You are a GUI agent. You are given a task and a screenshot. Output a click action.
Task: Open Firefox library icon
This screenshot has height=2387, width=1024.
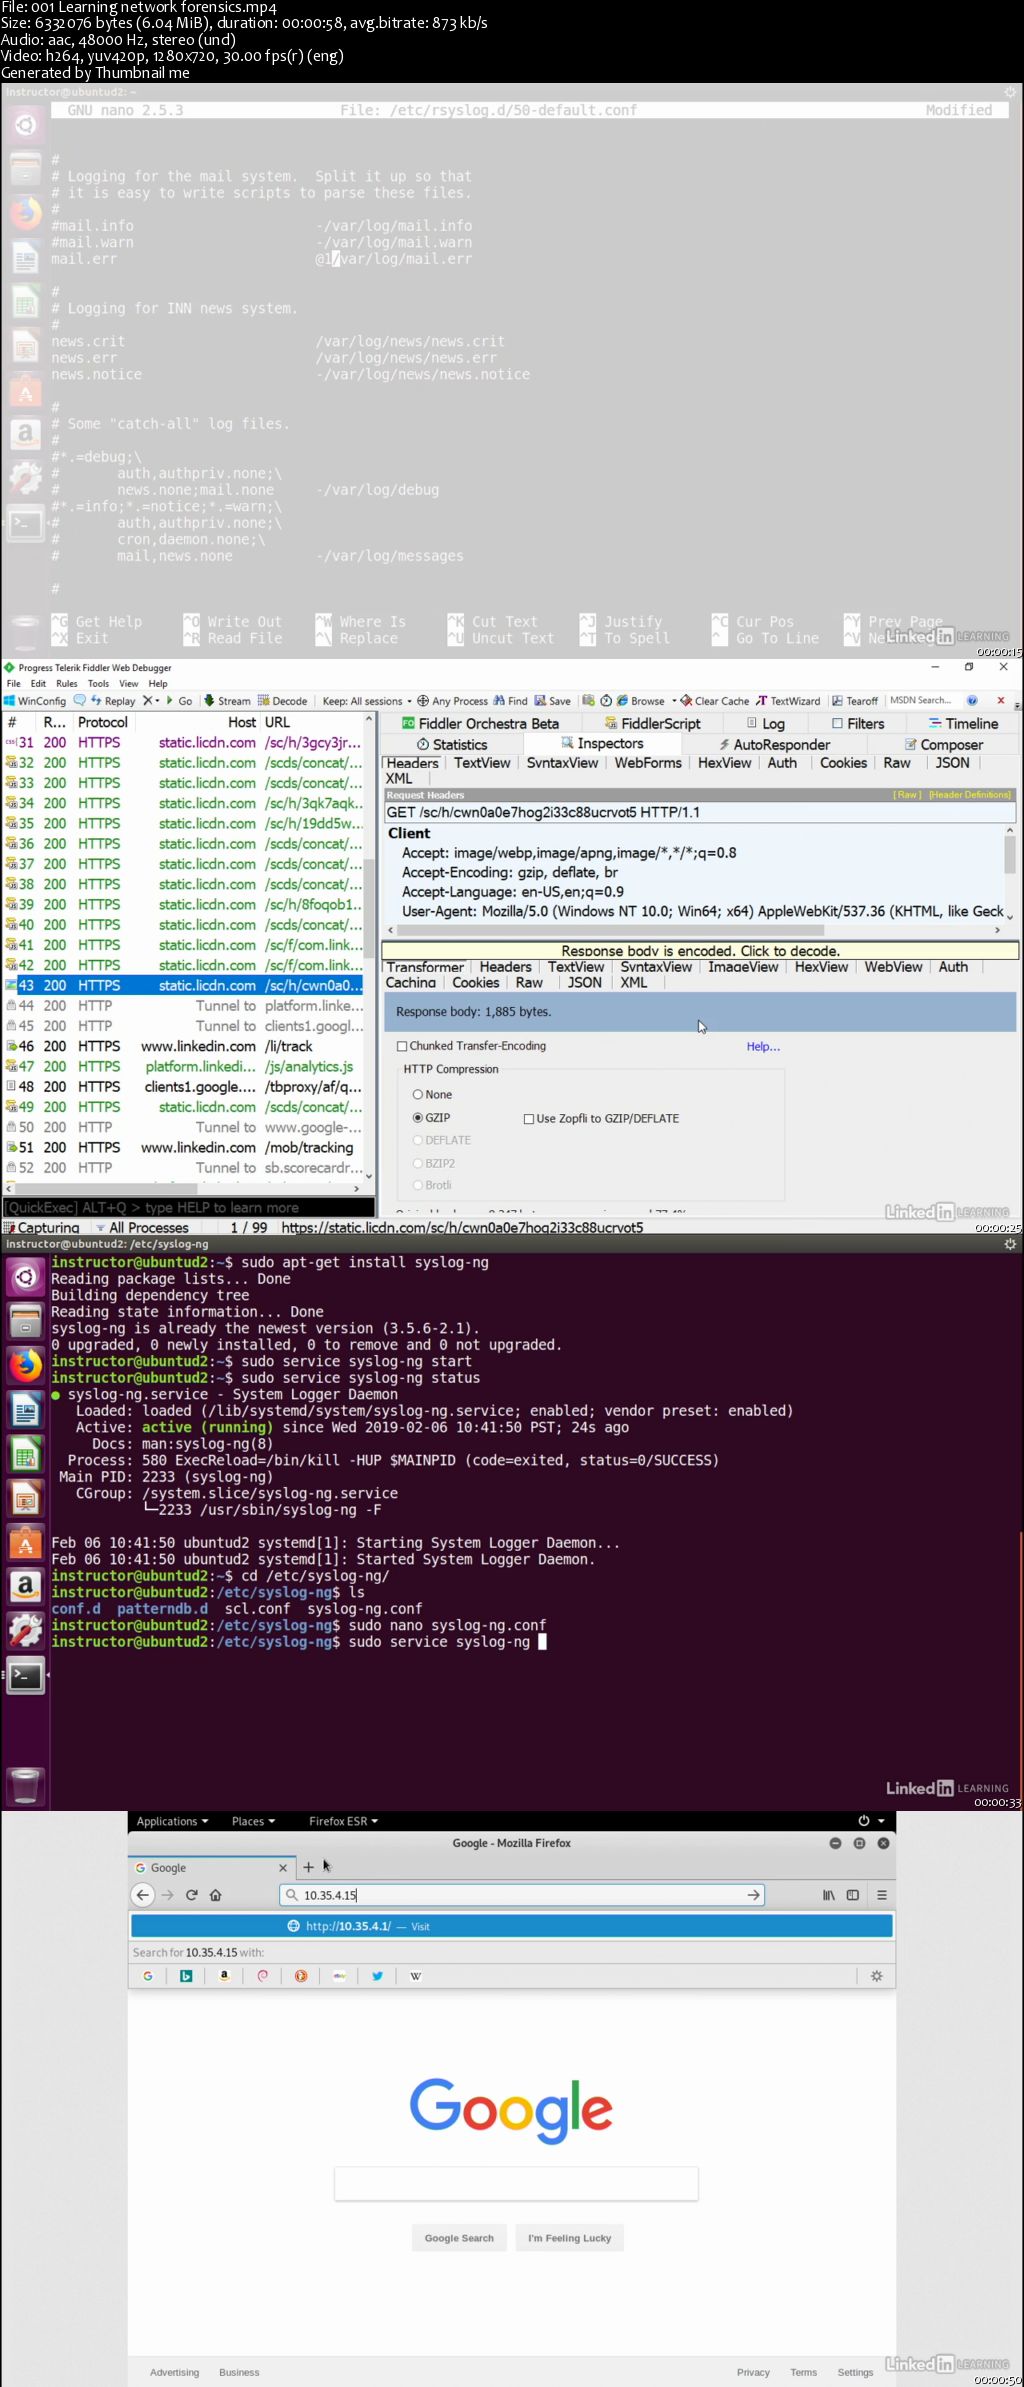click(x=829, y=1894)
